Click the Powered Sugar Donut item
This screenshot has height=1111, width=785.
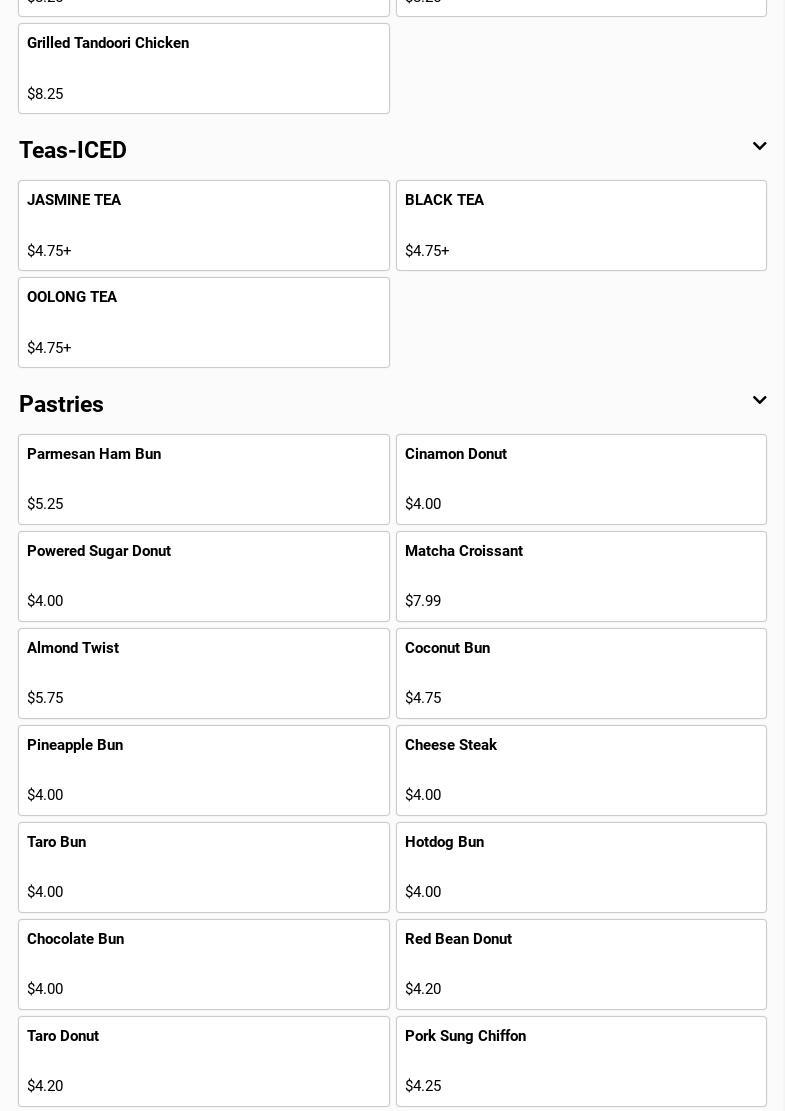pyautogui.click(x=204, y=576)
